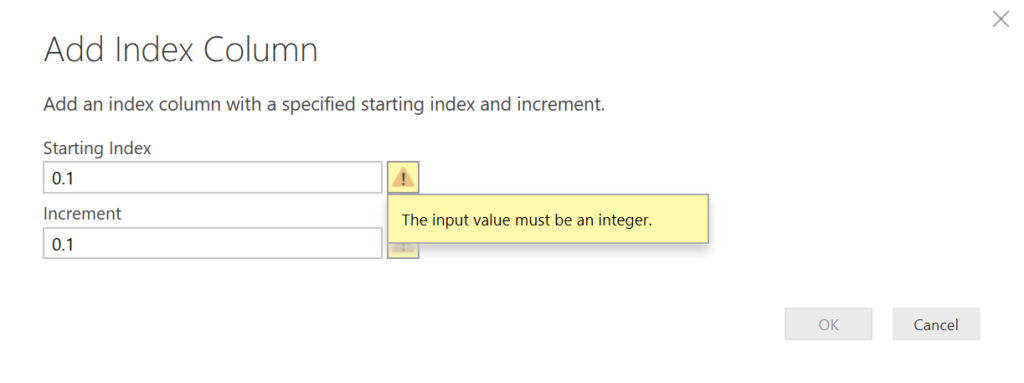This screenshot has height=383, width=1024.
Task: Click the exclamation triangle beside Starting Index
Action: click(x=403, y=177)
